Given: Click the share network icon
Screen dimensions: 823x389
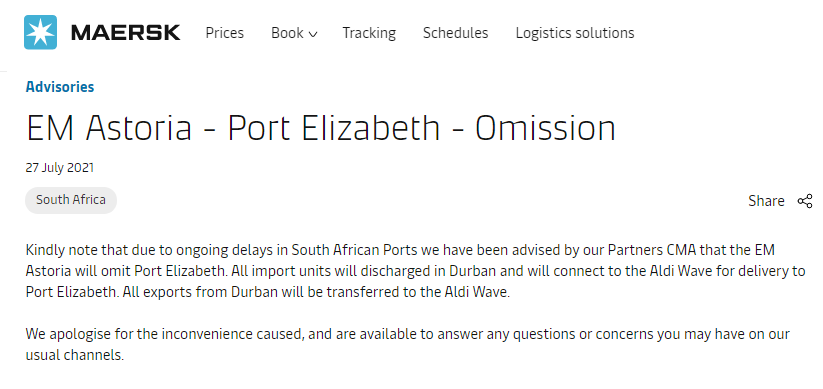Looking at the screenshot, I should coord(805,201).
